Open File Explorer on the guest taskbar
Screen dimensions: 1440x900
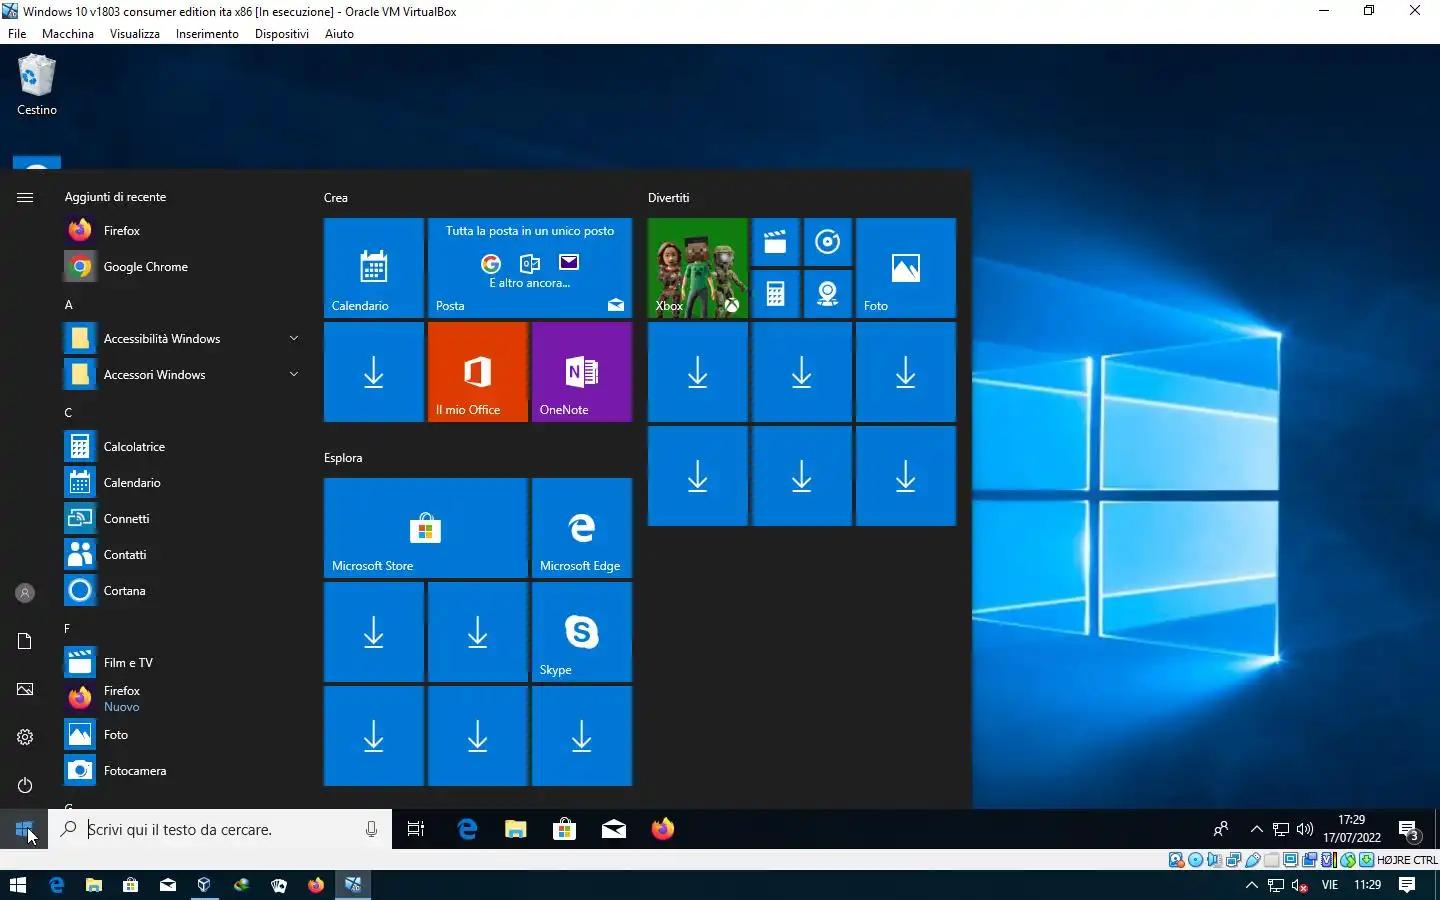(515, 829)
